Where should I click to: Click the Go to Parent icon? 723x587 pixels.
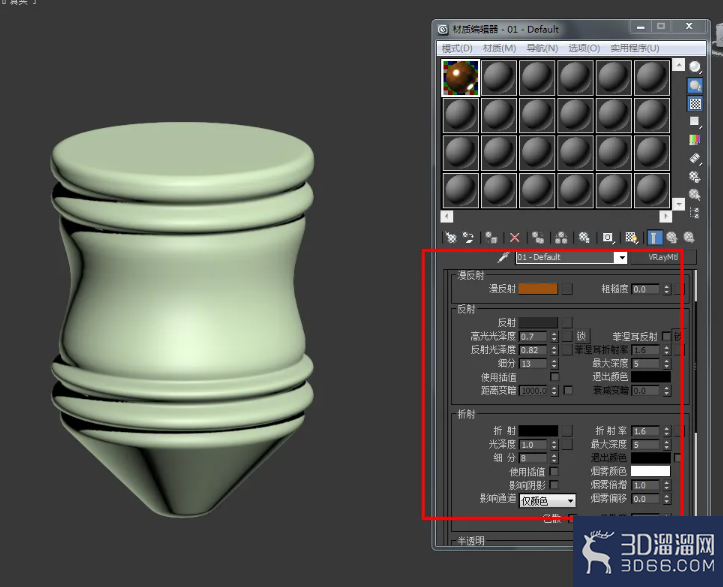pyautogui.click(x=672, y=238)
